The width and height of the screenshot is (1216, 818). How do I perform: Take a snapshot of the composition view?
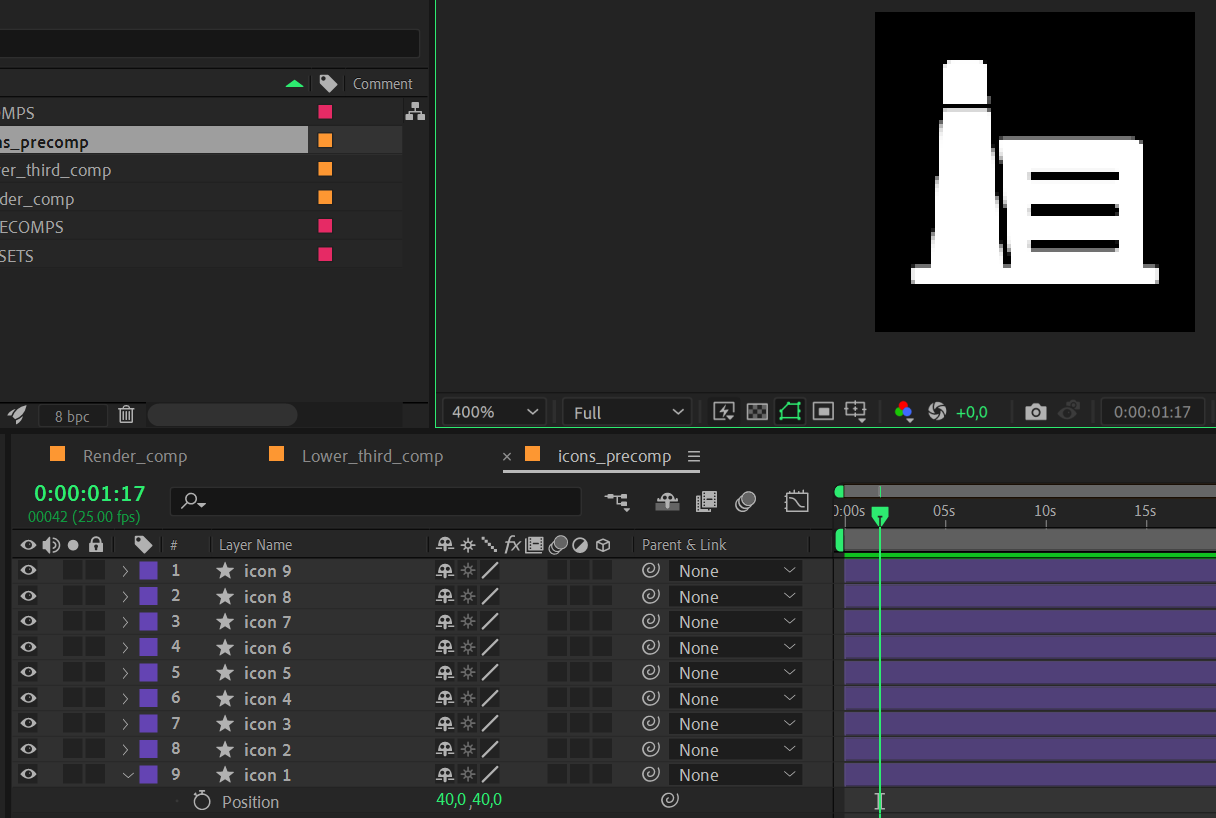pyautogui.click(x=1035, y=411)
